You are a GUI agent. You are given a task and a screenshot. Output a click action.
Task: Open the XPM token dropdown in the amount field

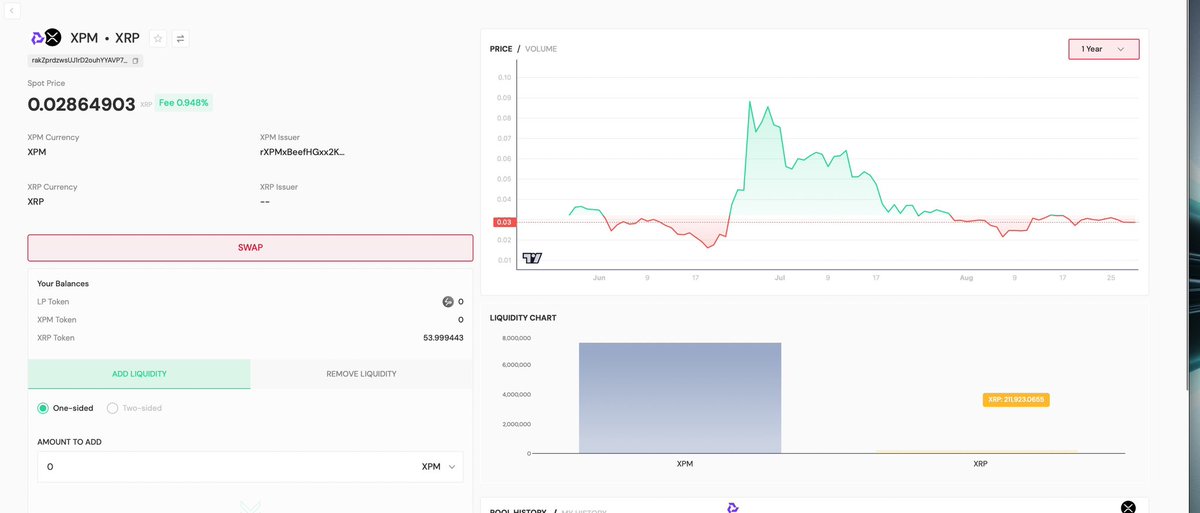pos(439,467)
